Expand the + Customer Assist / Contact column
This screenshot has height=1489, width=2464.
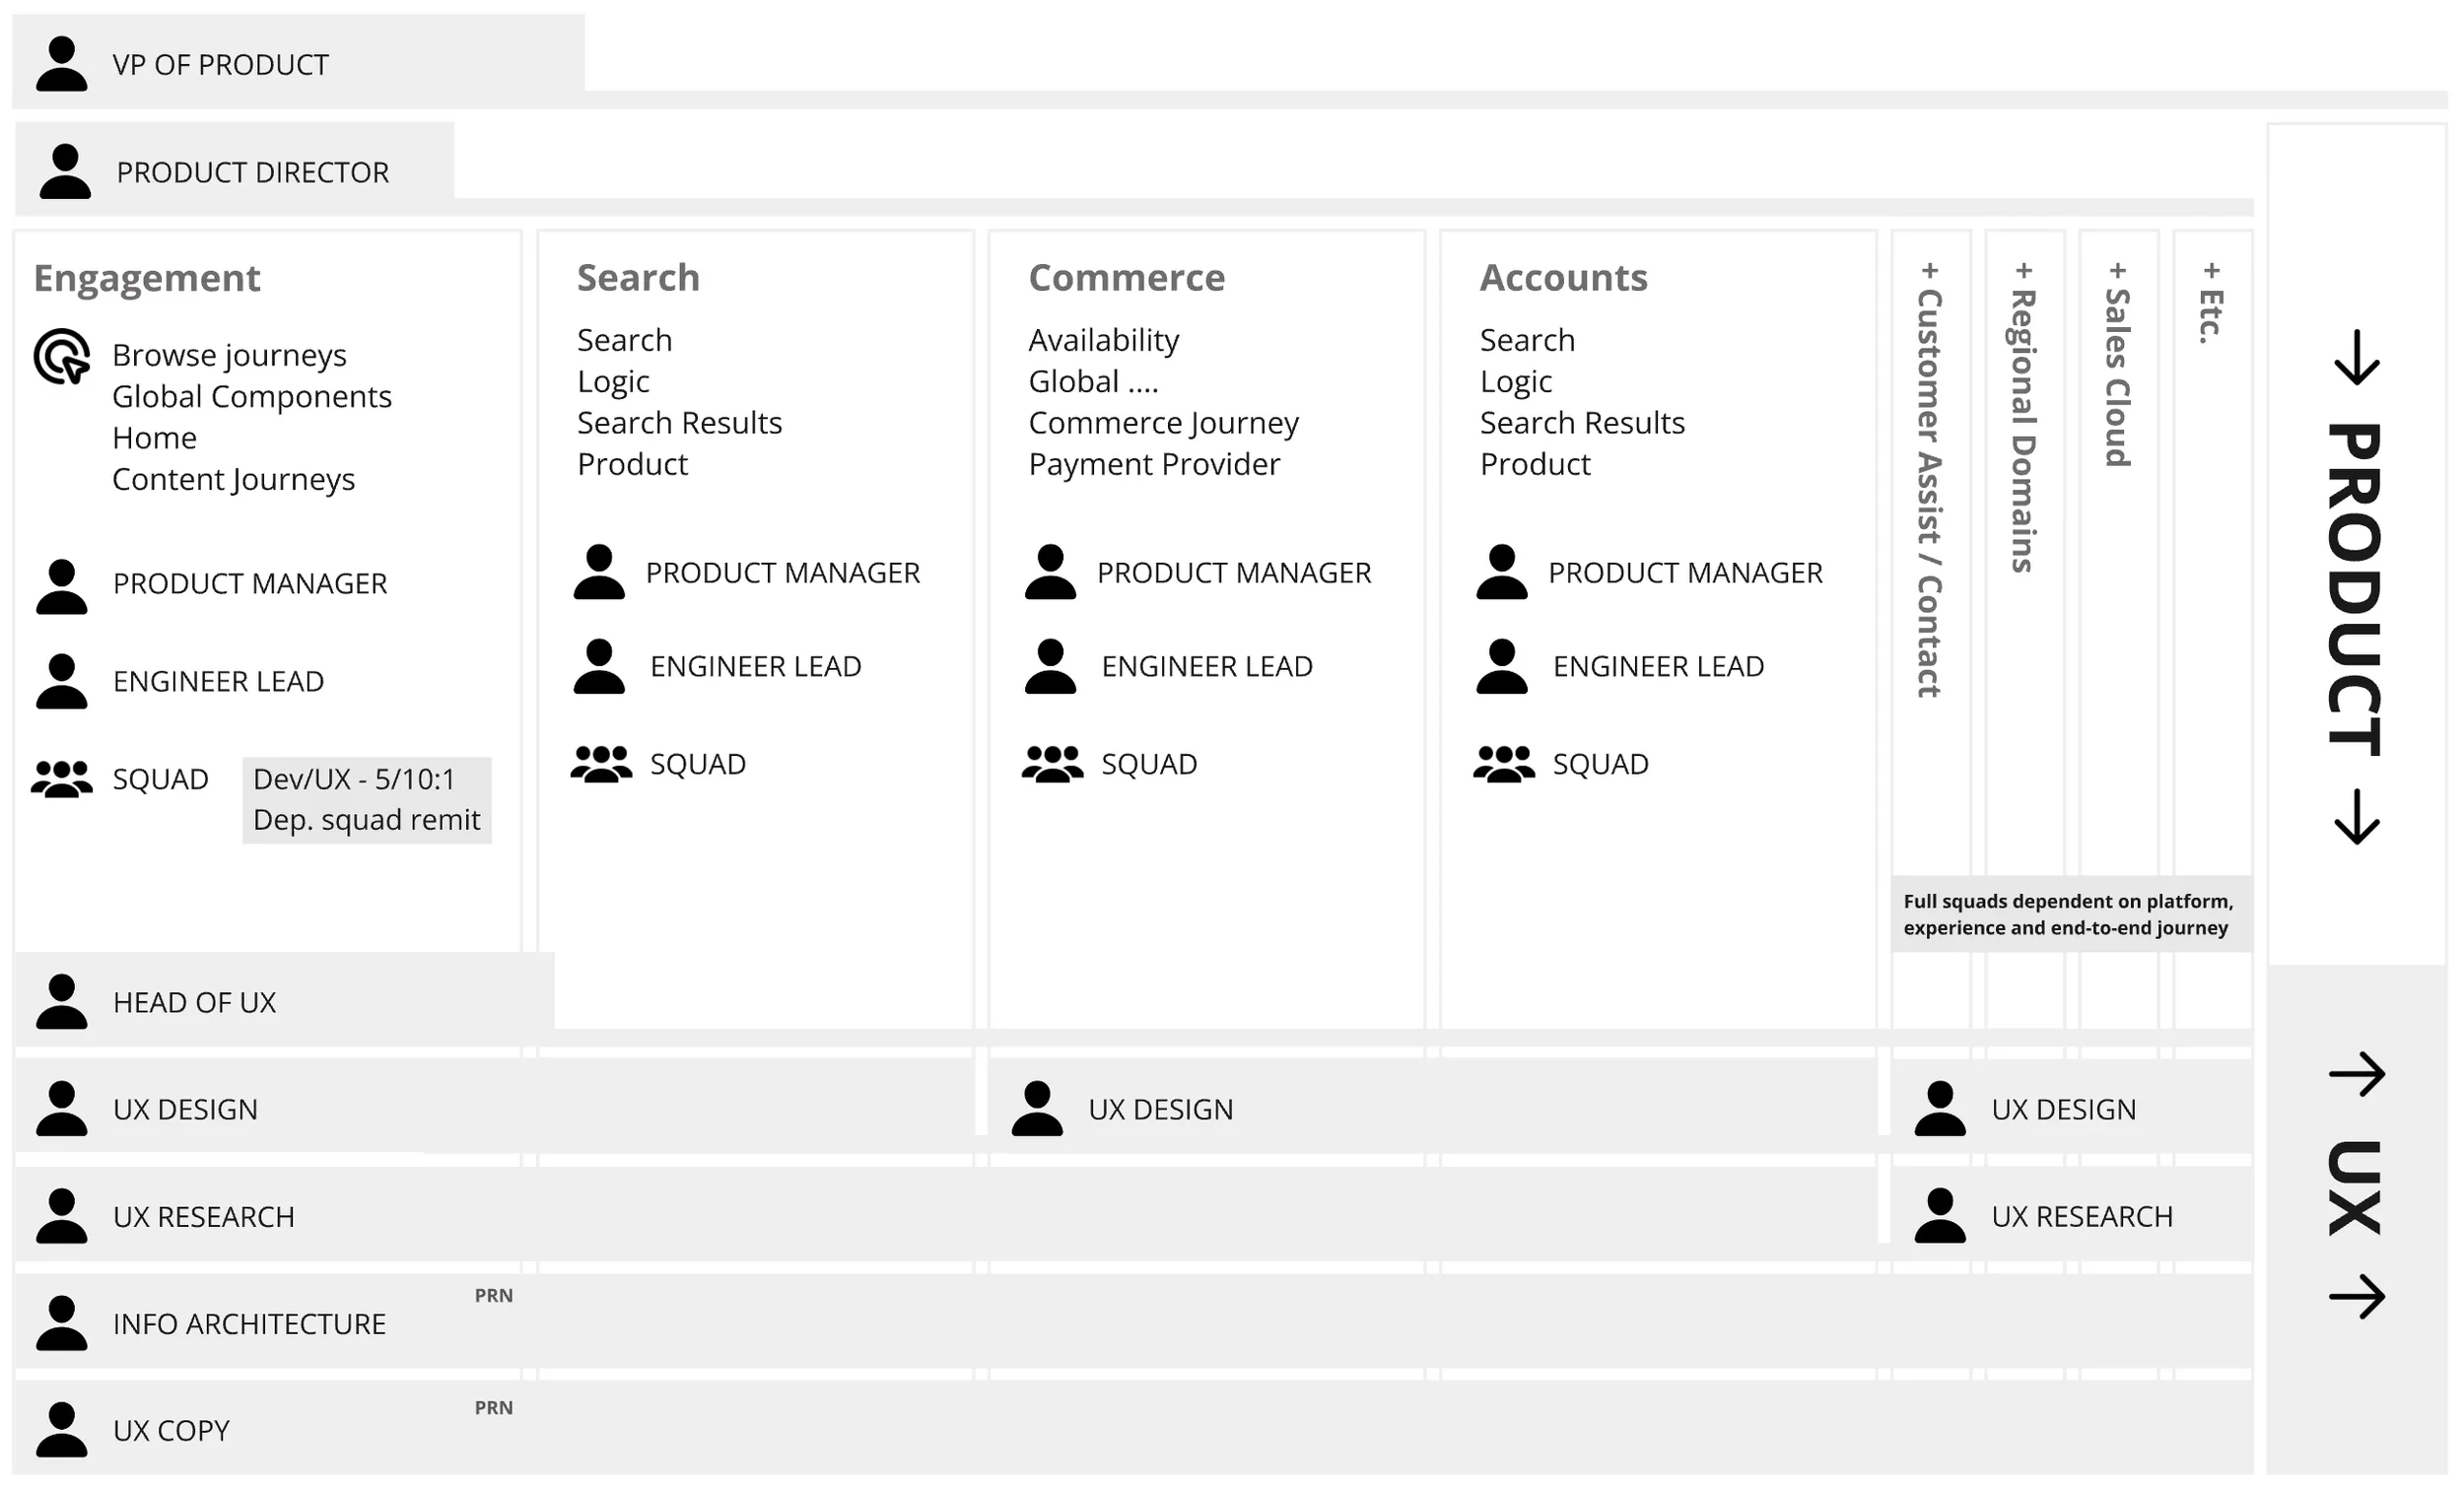pyautogui.click(x=1929, y=480)
